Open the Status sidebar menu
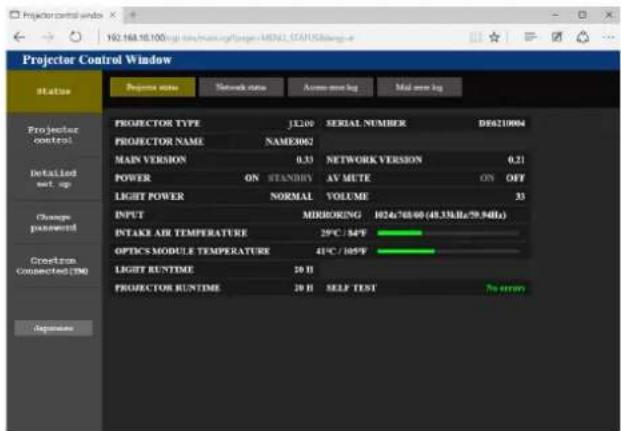621x431 pixels. [54, 92]
